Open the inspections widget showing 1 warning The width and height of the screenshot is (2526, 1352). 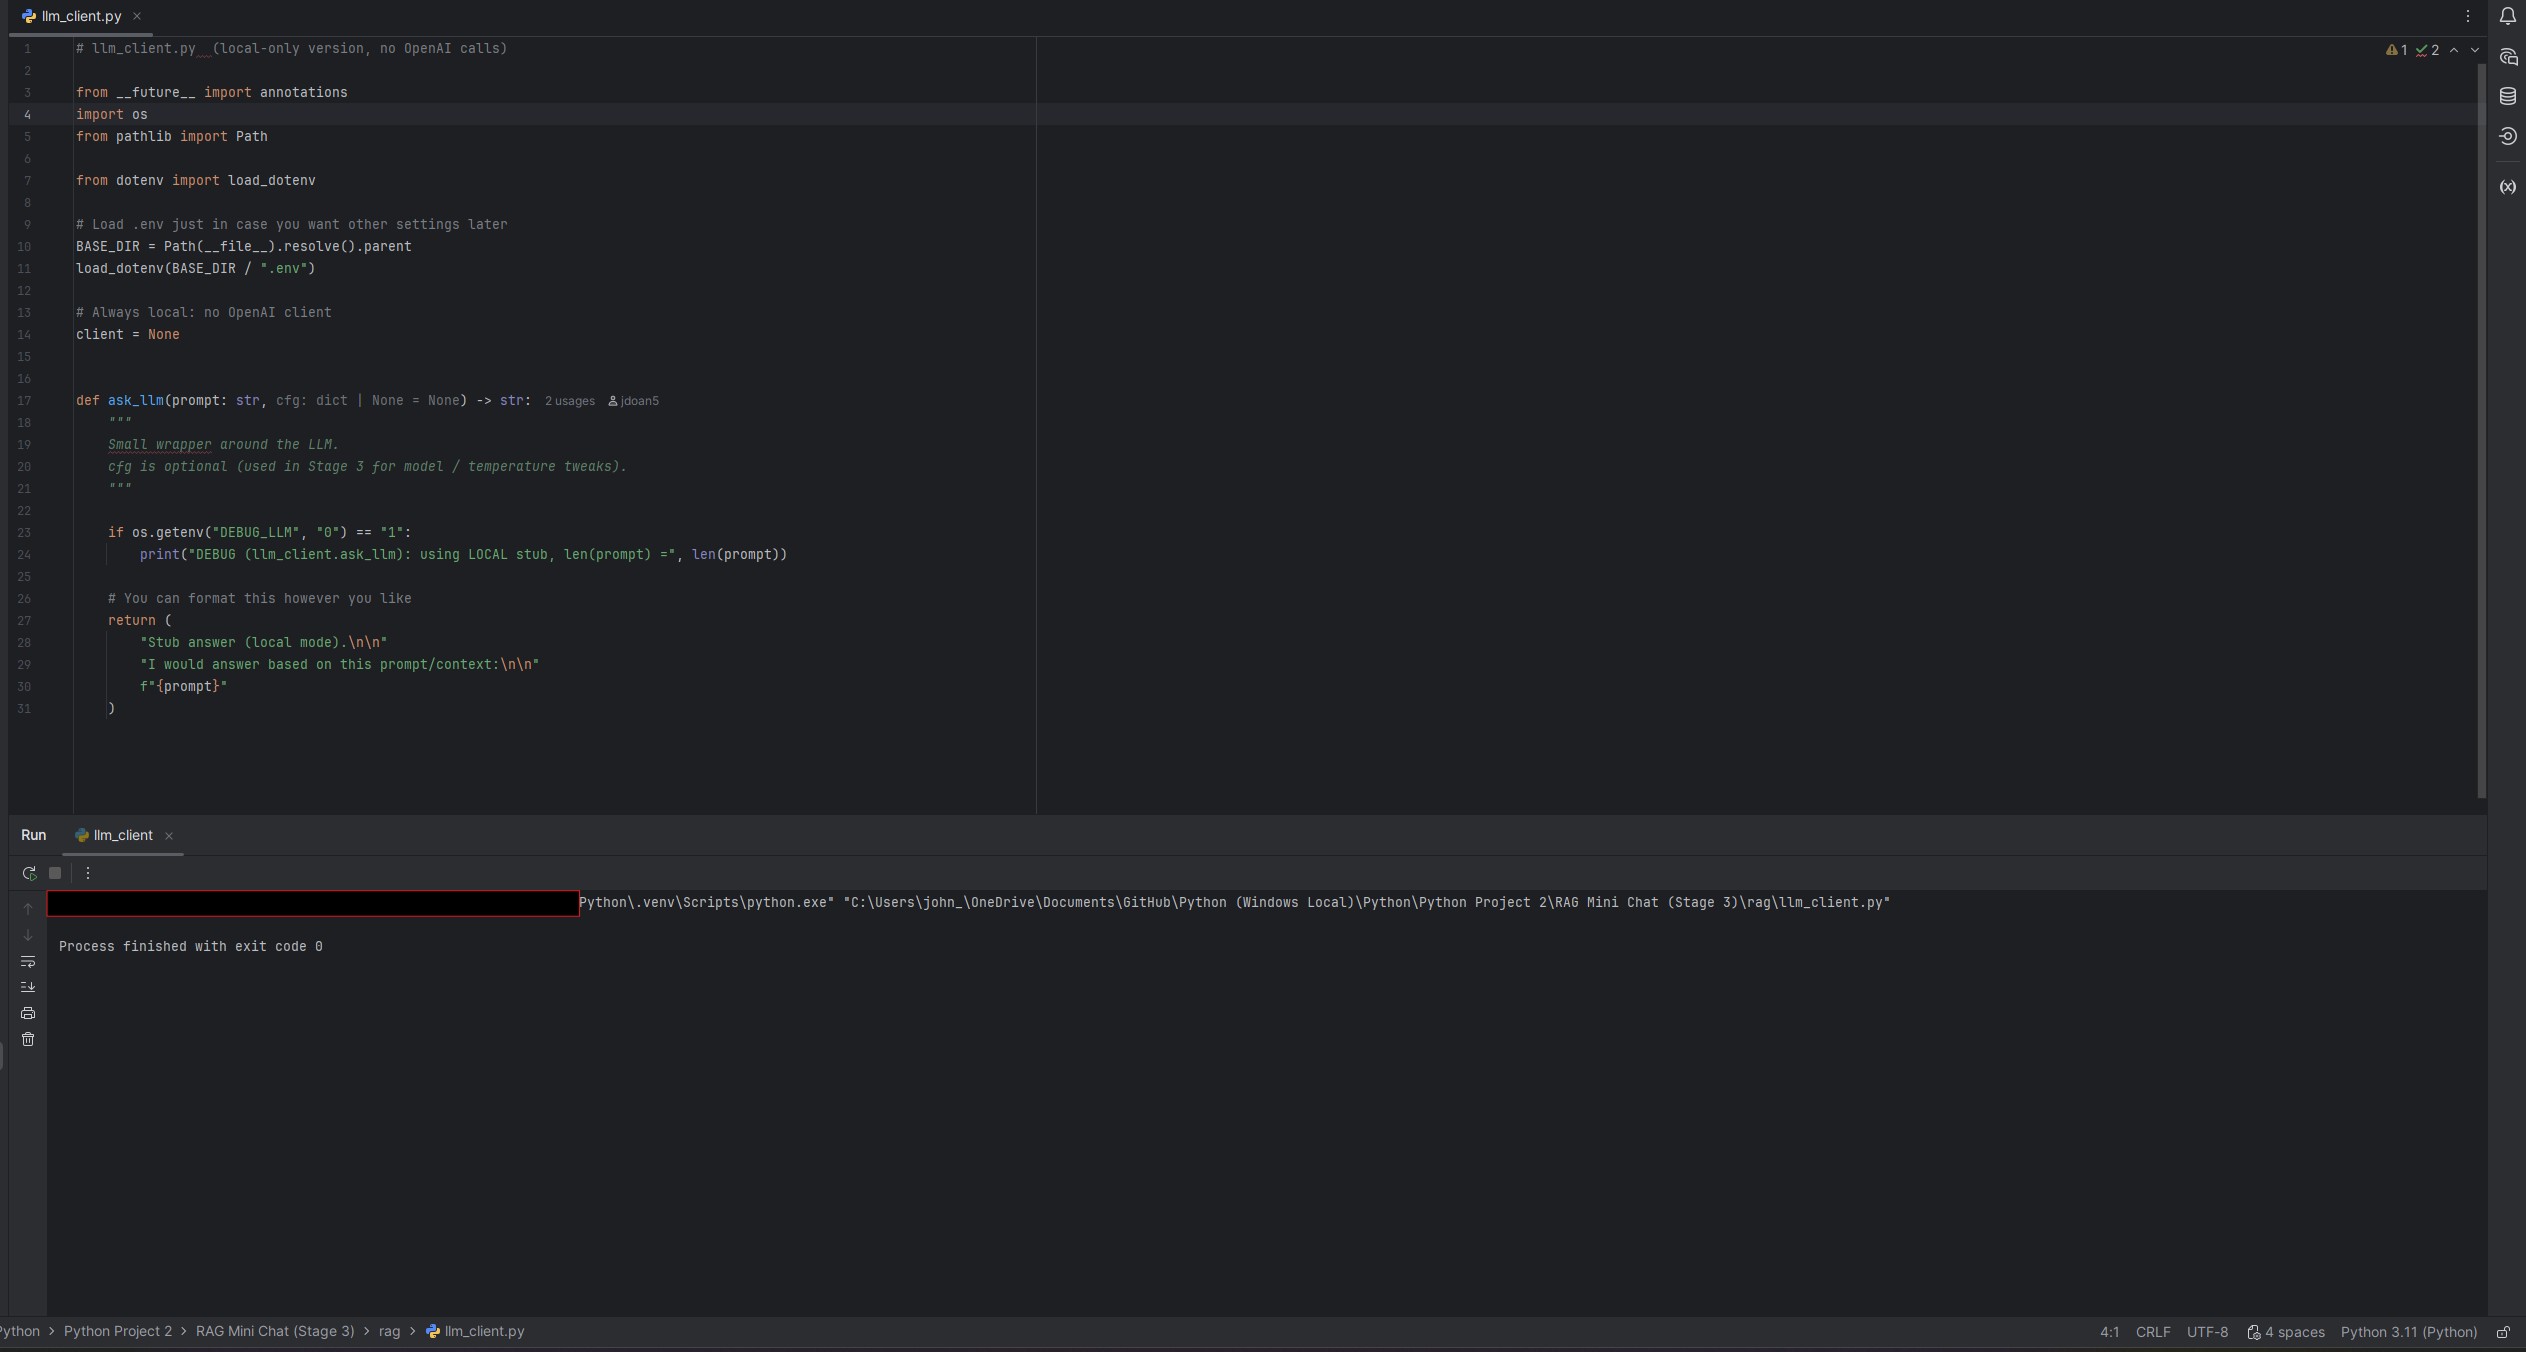(x=2396, y=50)
